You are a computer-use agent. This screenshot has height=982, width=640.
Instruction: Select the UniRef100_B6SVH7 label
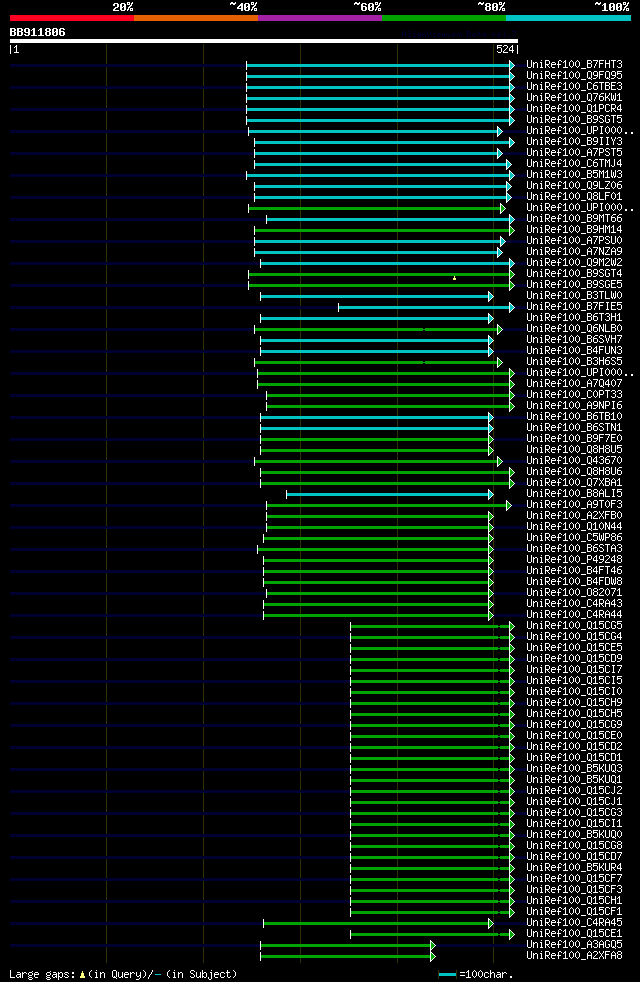[x=574, y=339]
